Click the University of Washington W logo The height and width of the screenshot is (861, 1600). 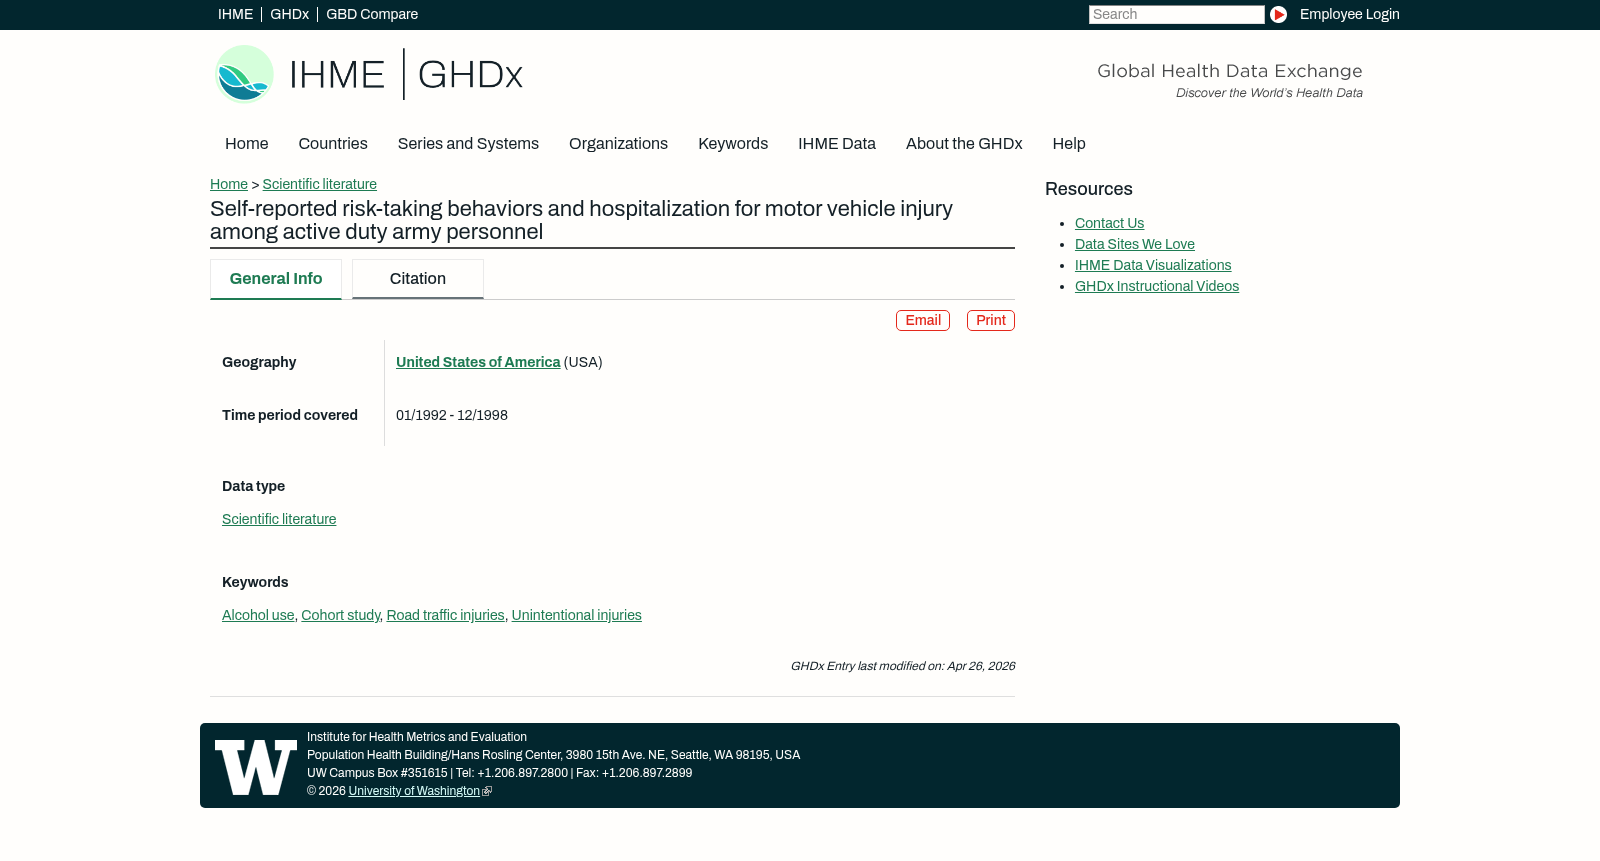click(x=256, y=767)
